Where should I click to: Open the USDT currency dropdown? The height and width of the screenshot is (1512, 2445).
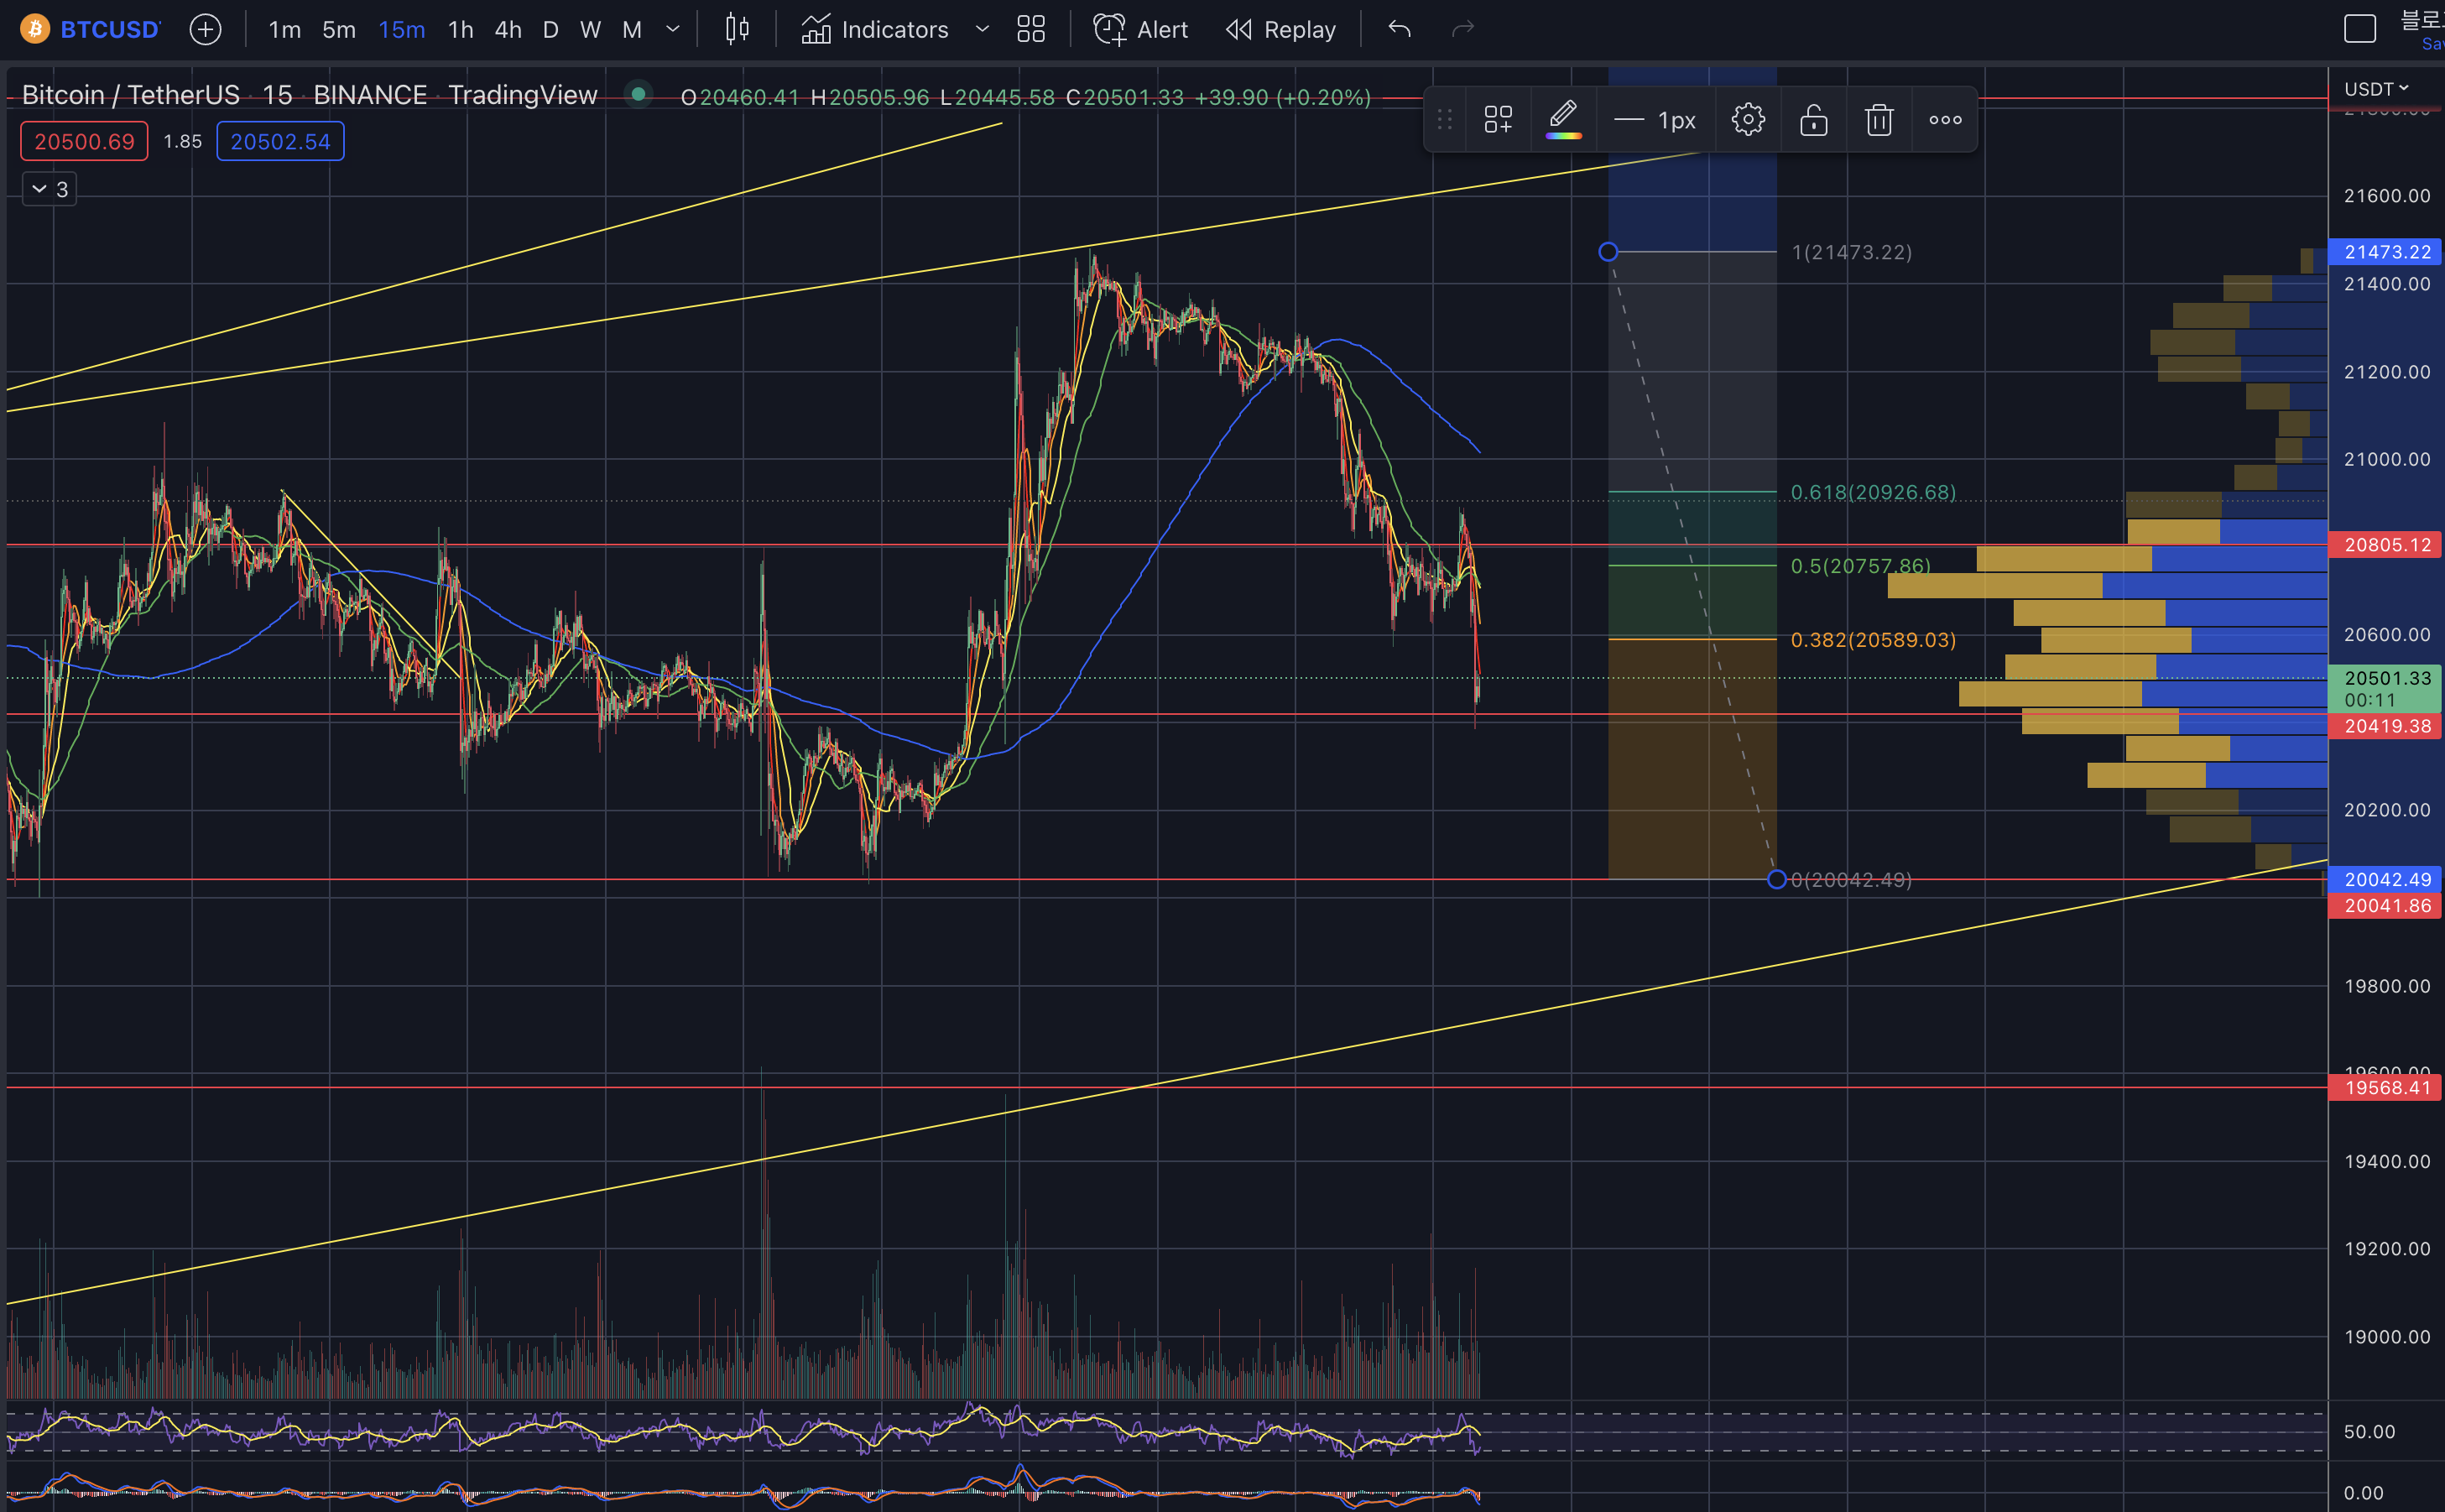pyautogui.click(x=2376, y=89)
